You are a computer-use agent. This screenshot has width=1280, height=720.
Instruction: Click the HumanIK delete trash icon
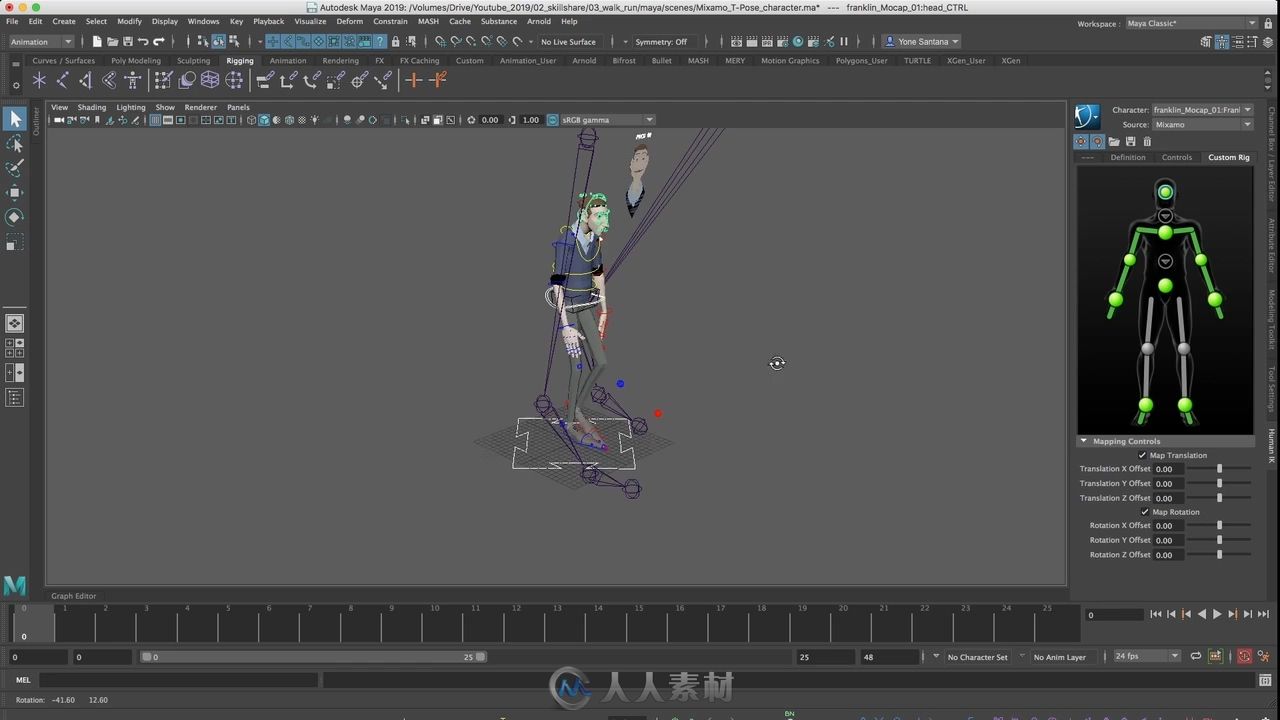tap(1147, 142)
